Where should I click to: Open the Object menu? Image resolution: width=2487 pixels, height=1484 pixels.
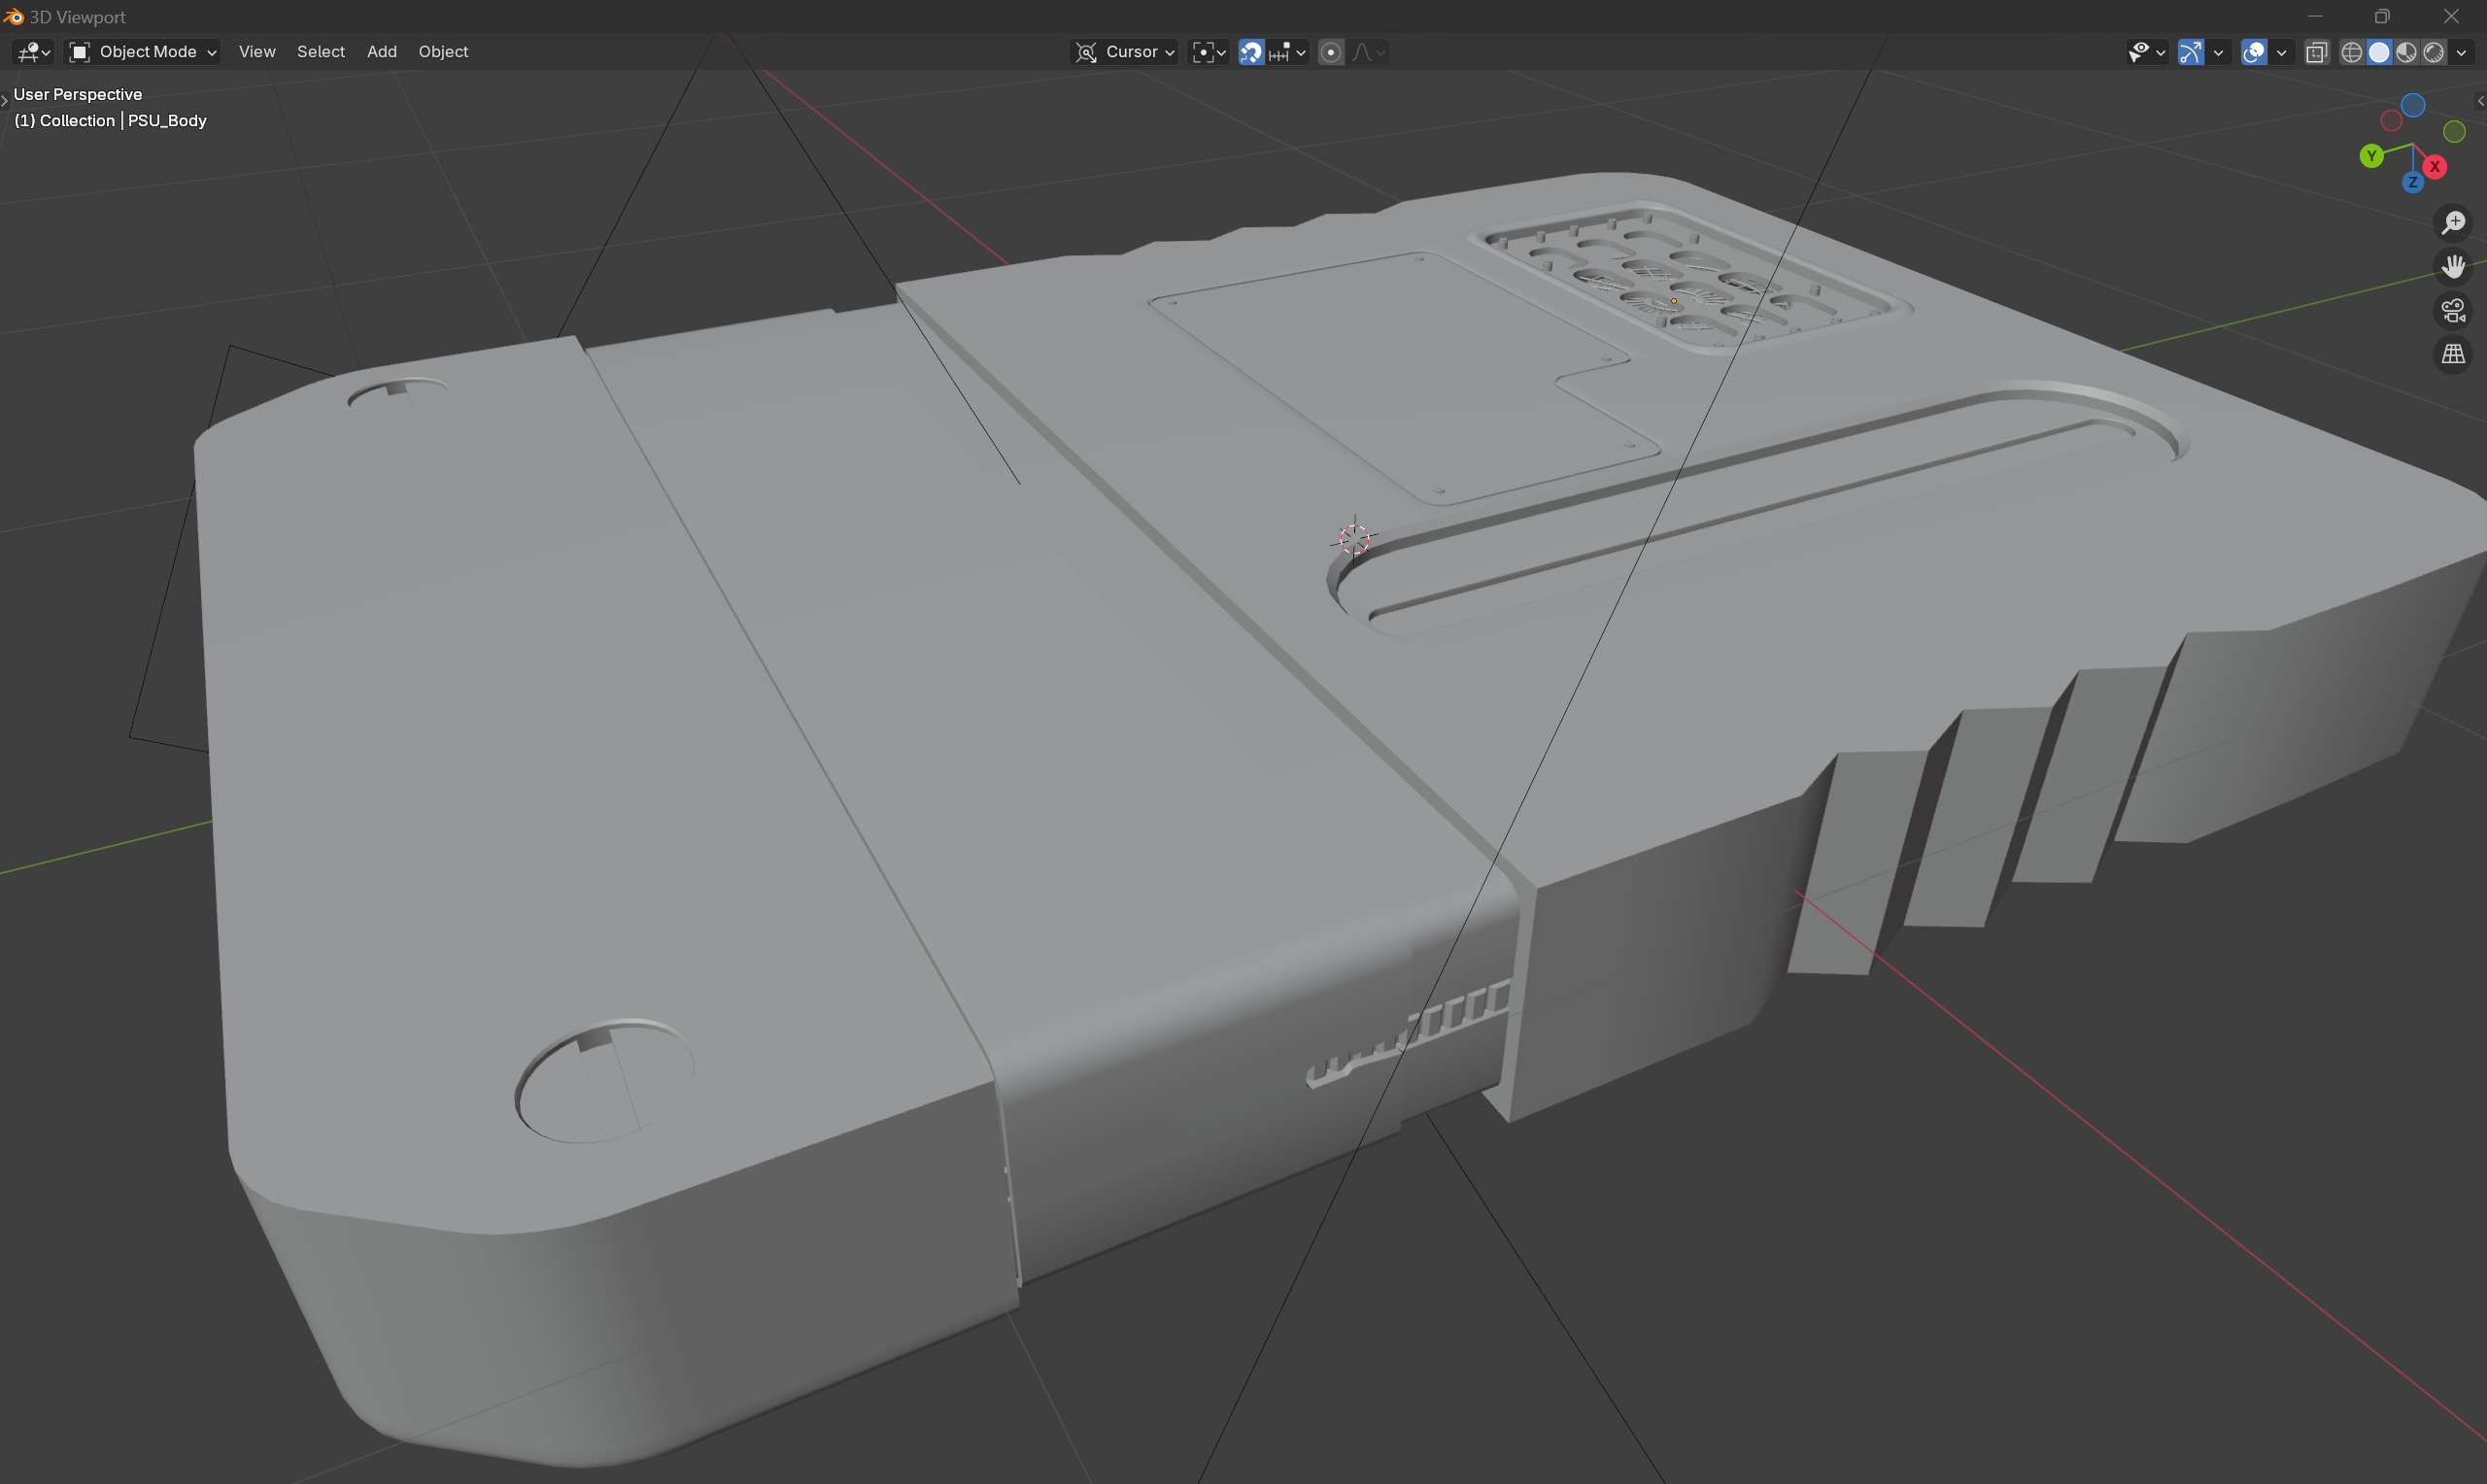pos(443,52)
